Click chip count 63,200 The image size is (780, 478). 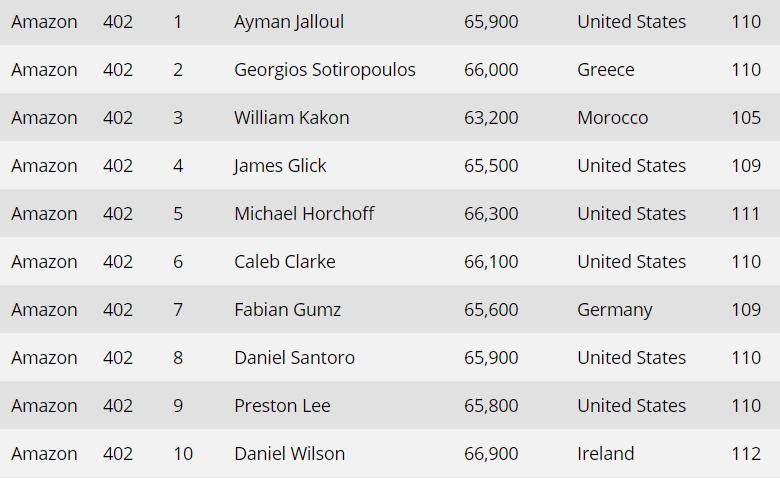click(x=491, y=118)
